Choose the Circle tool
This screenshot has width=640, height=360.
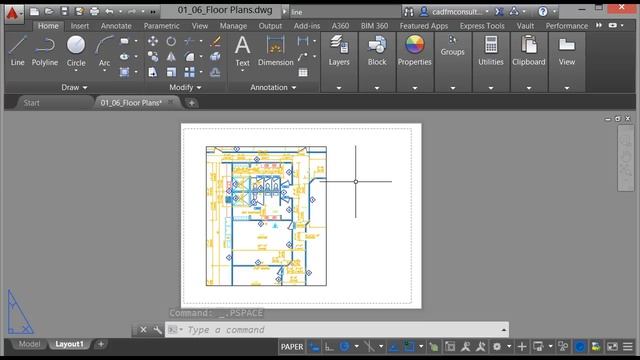click(76, 51)
